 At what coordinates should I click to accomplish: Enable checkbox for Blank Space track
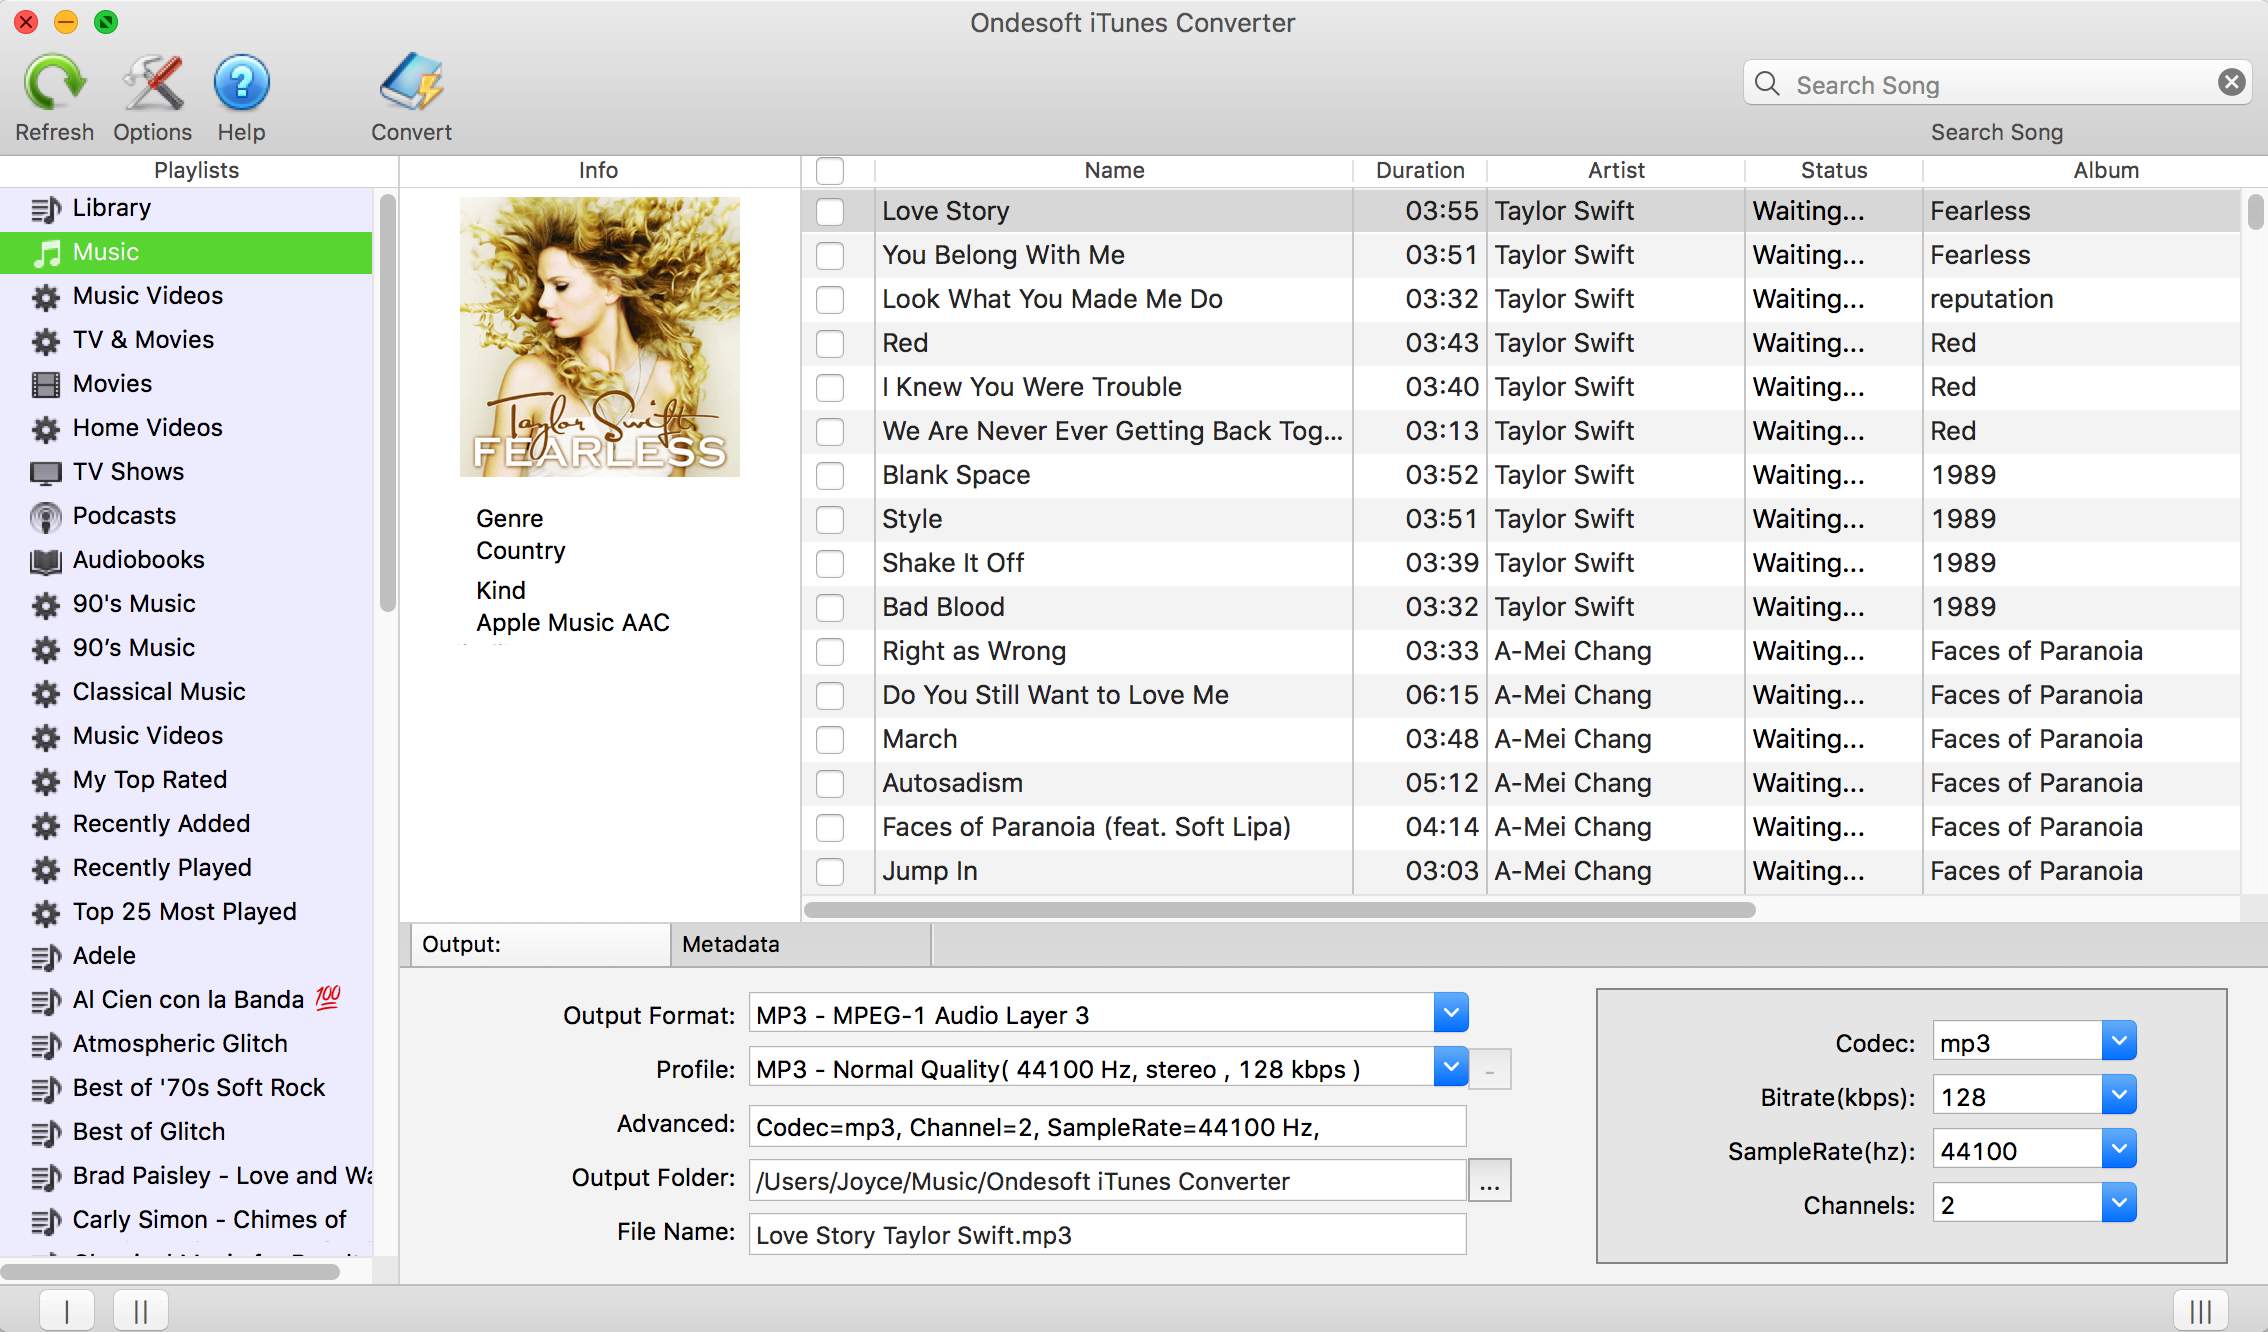(x=832, y=473)
